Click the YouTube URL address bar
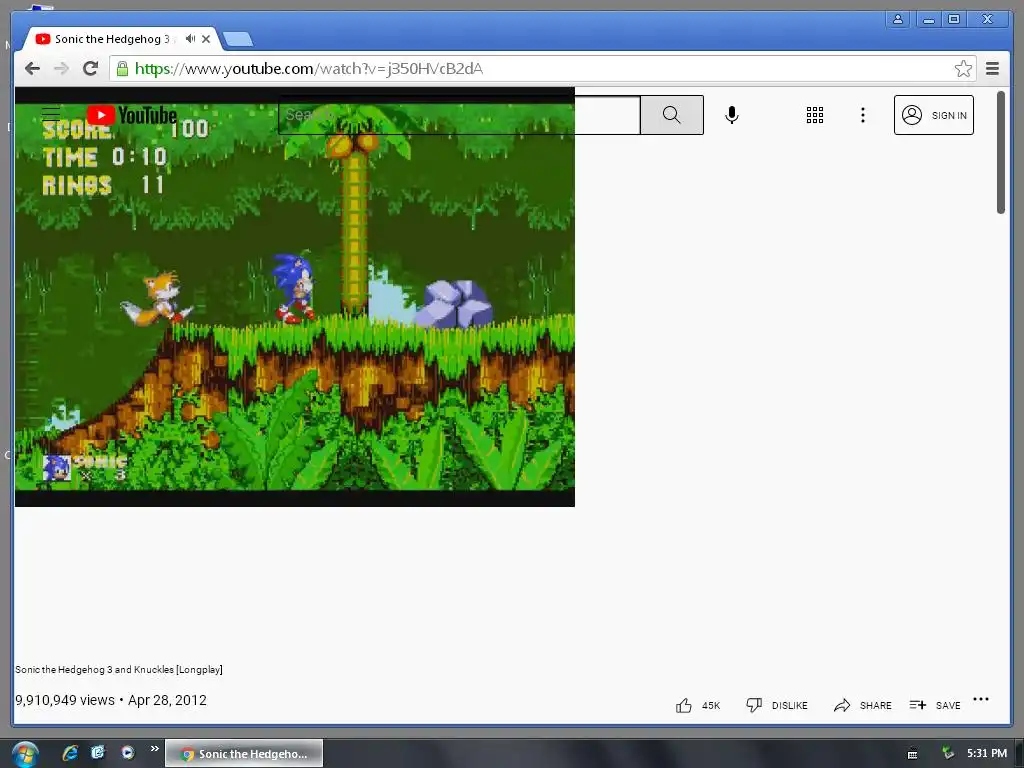 coord(543,69)
